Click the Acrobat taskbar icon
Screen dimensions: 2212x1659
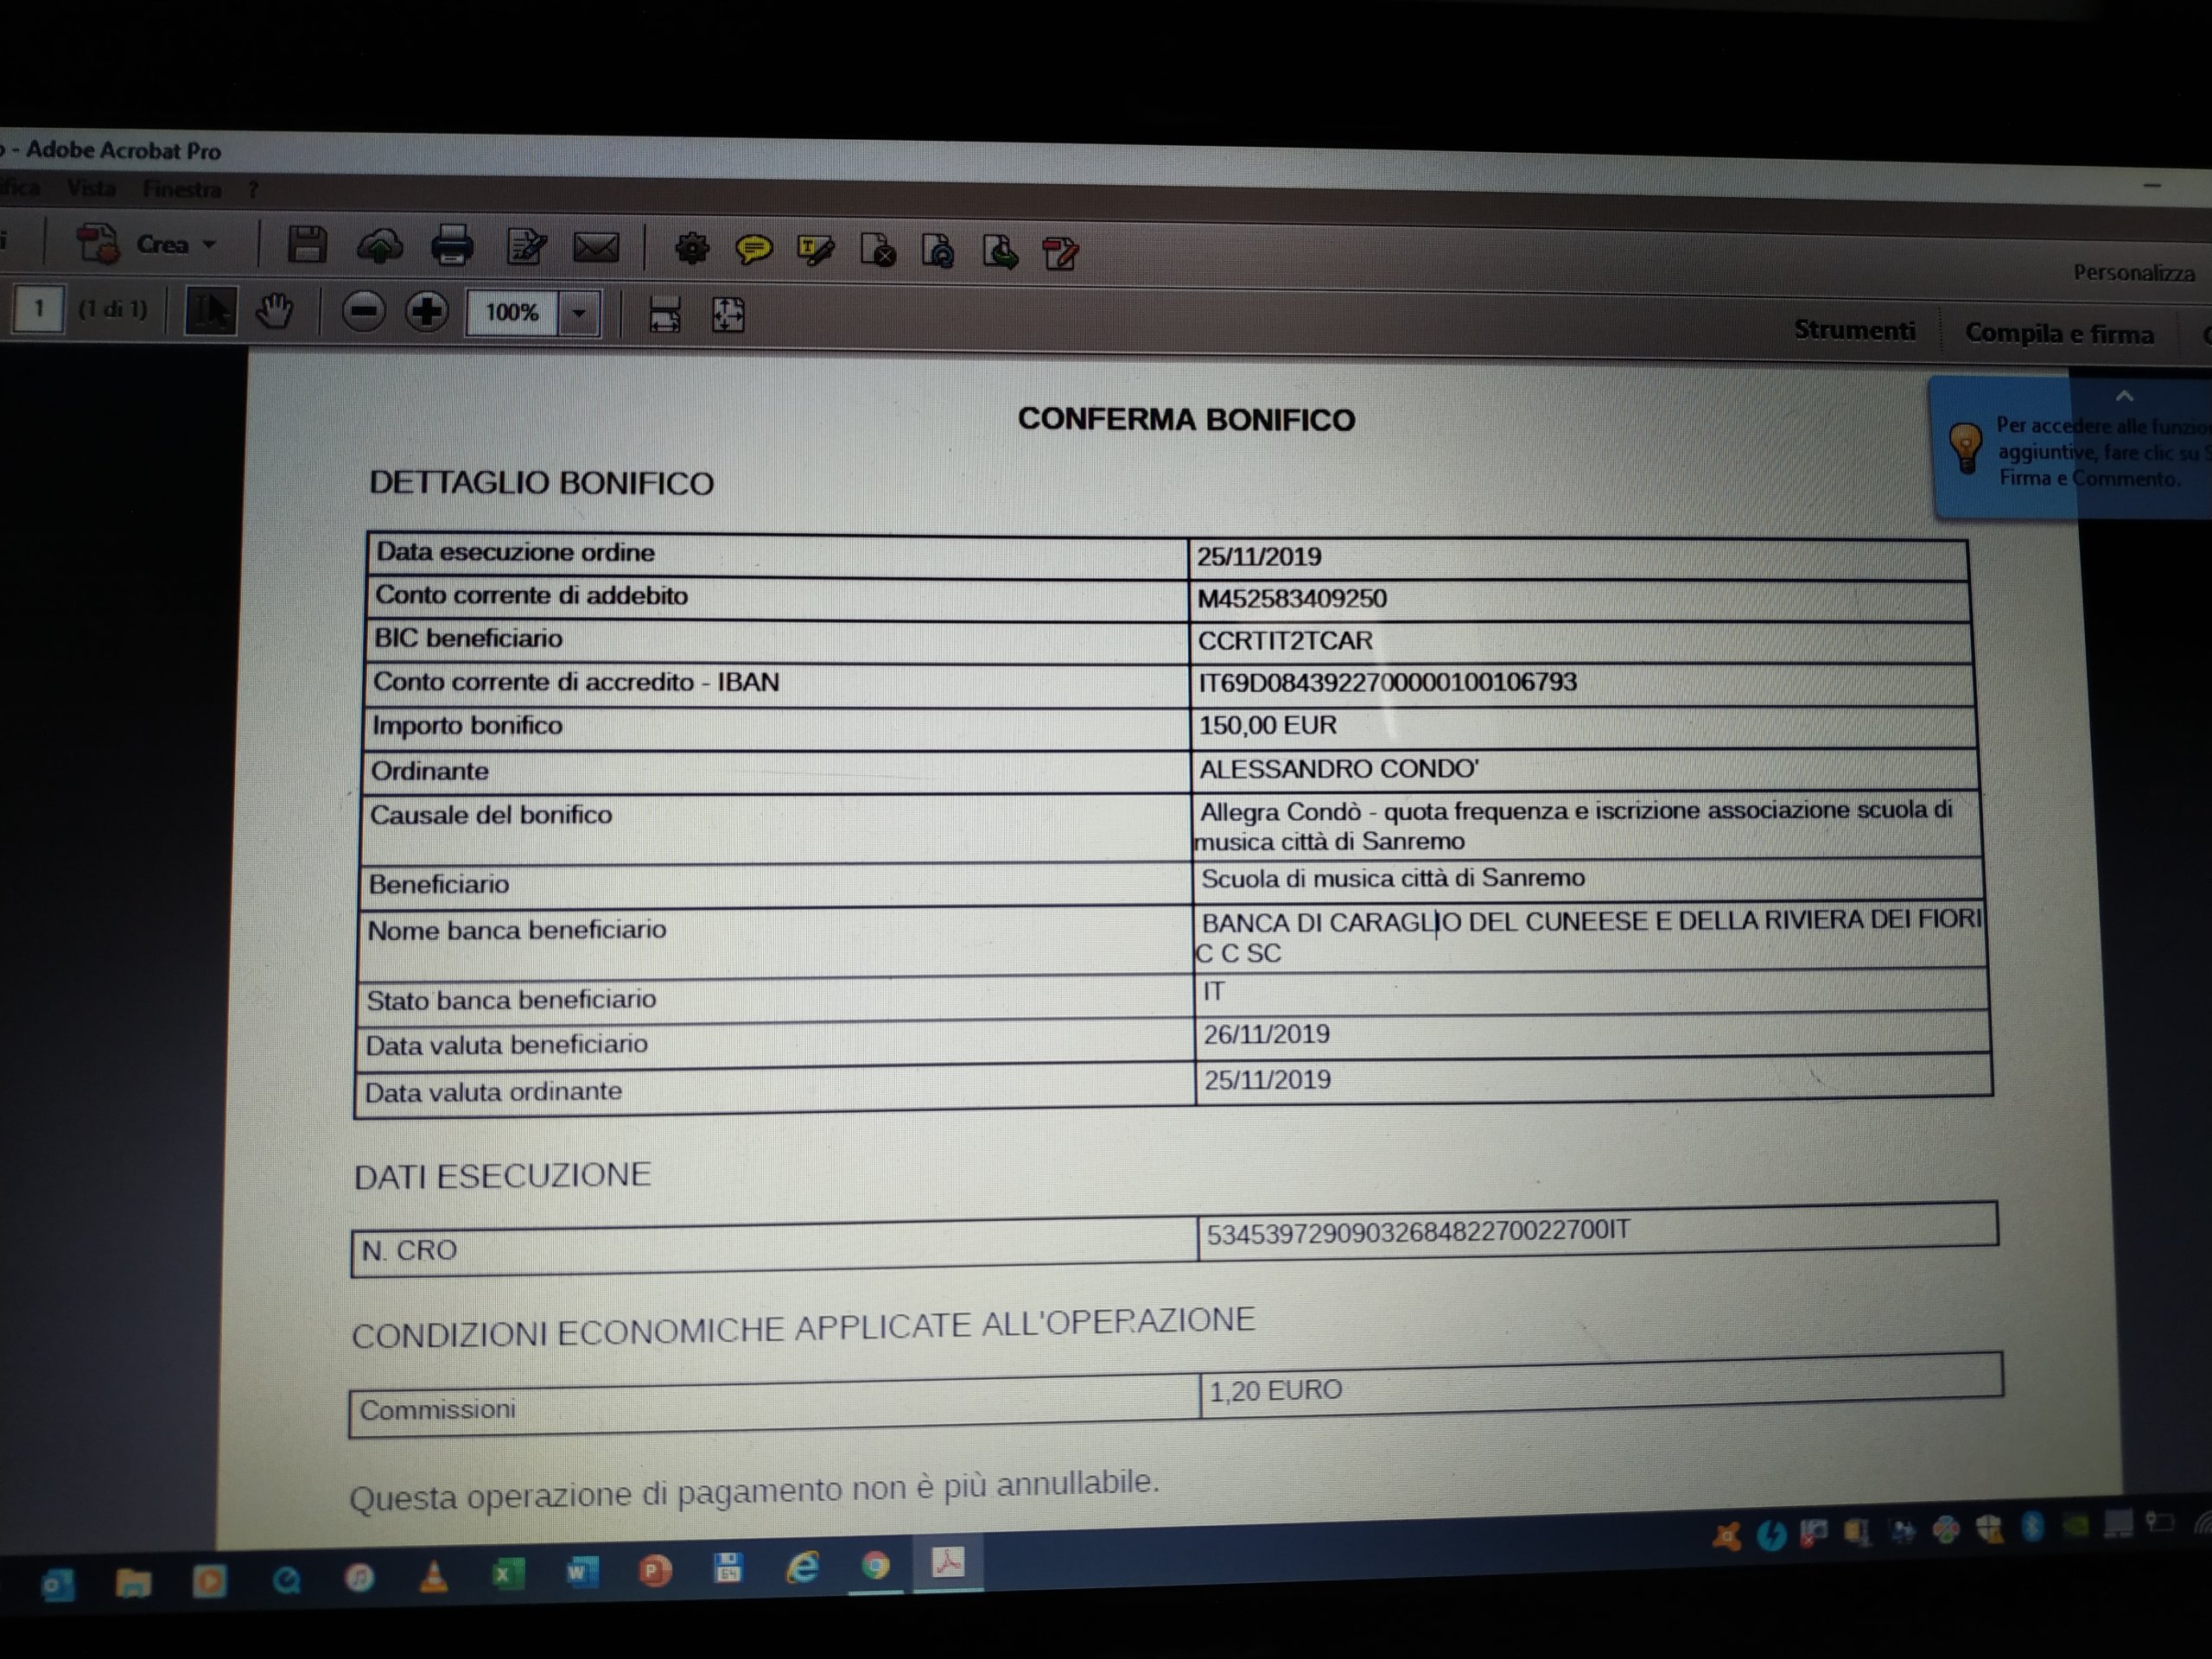(948, 1562)
